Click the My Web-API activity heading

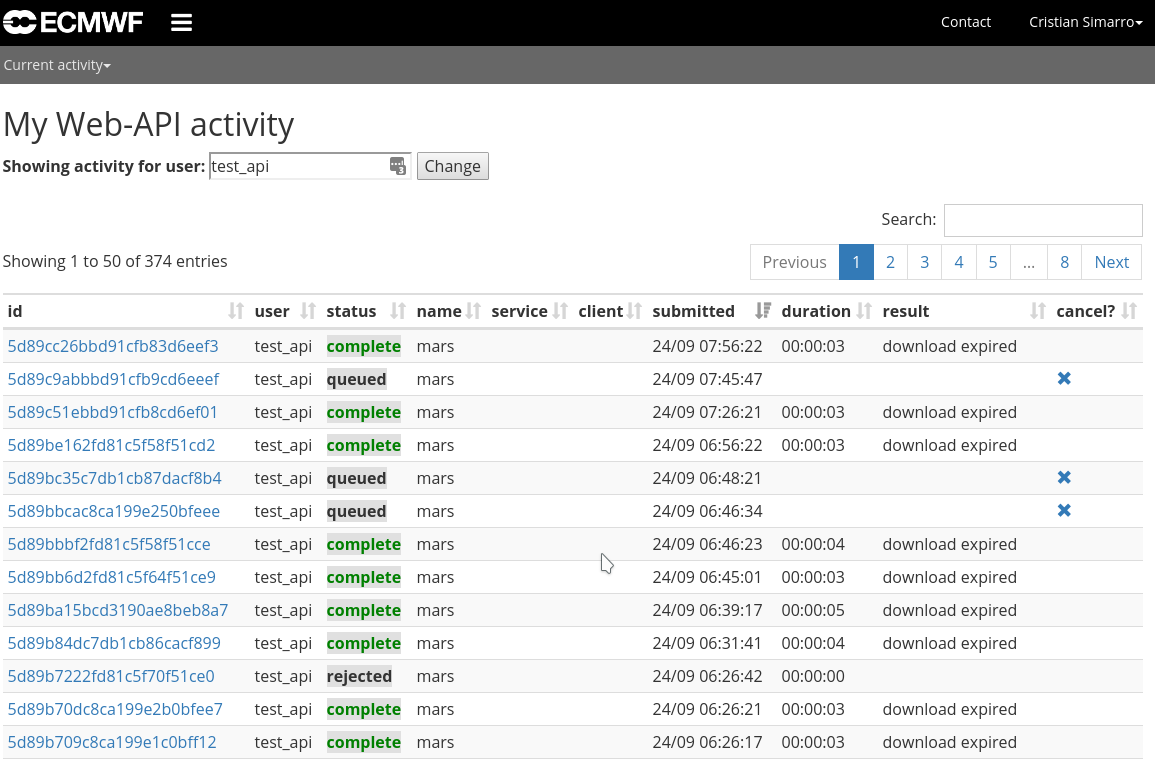pos(149,124)
